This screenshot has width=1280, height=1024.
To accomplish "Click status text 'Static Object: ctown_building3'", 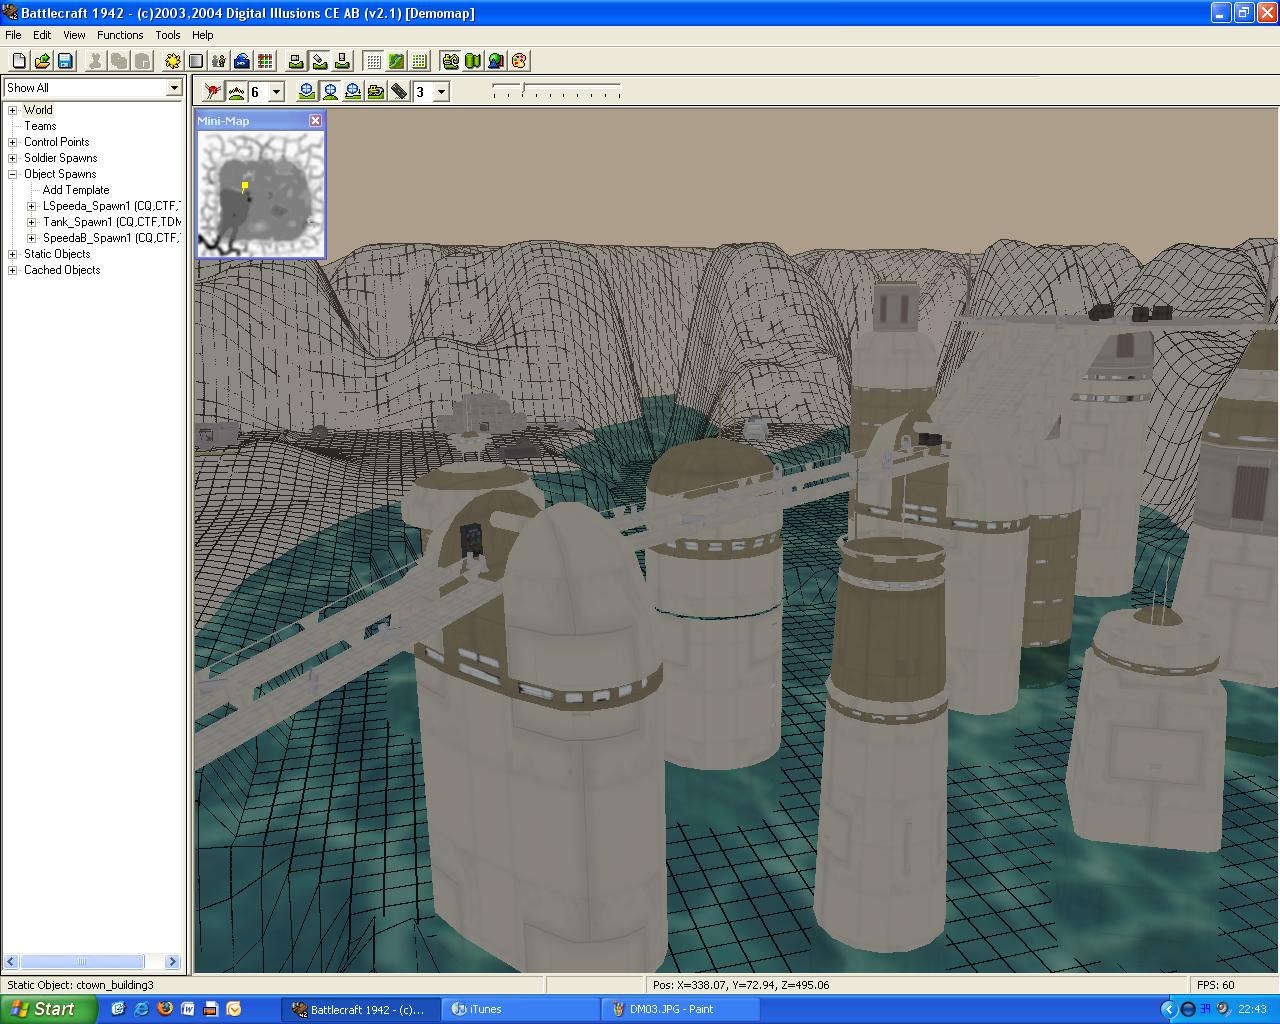I will (x=81, y=985).
